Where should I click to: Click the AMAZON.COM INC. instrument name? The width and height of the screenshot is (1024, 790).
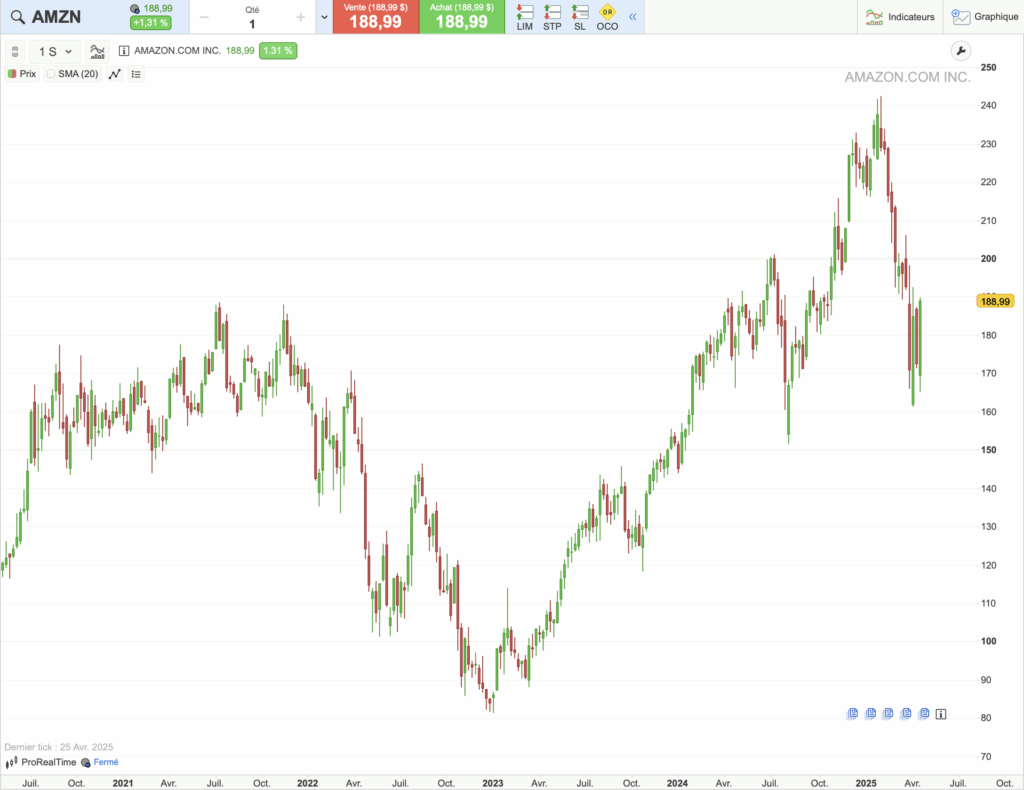click(x=178, y=51)
